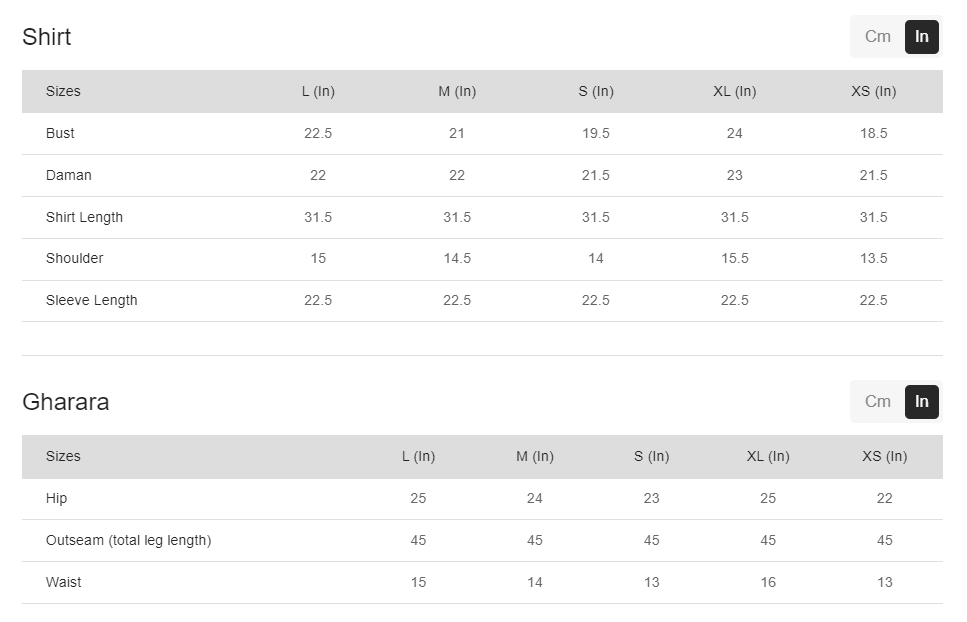Select the Daman row label

pos(69,175)
